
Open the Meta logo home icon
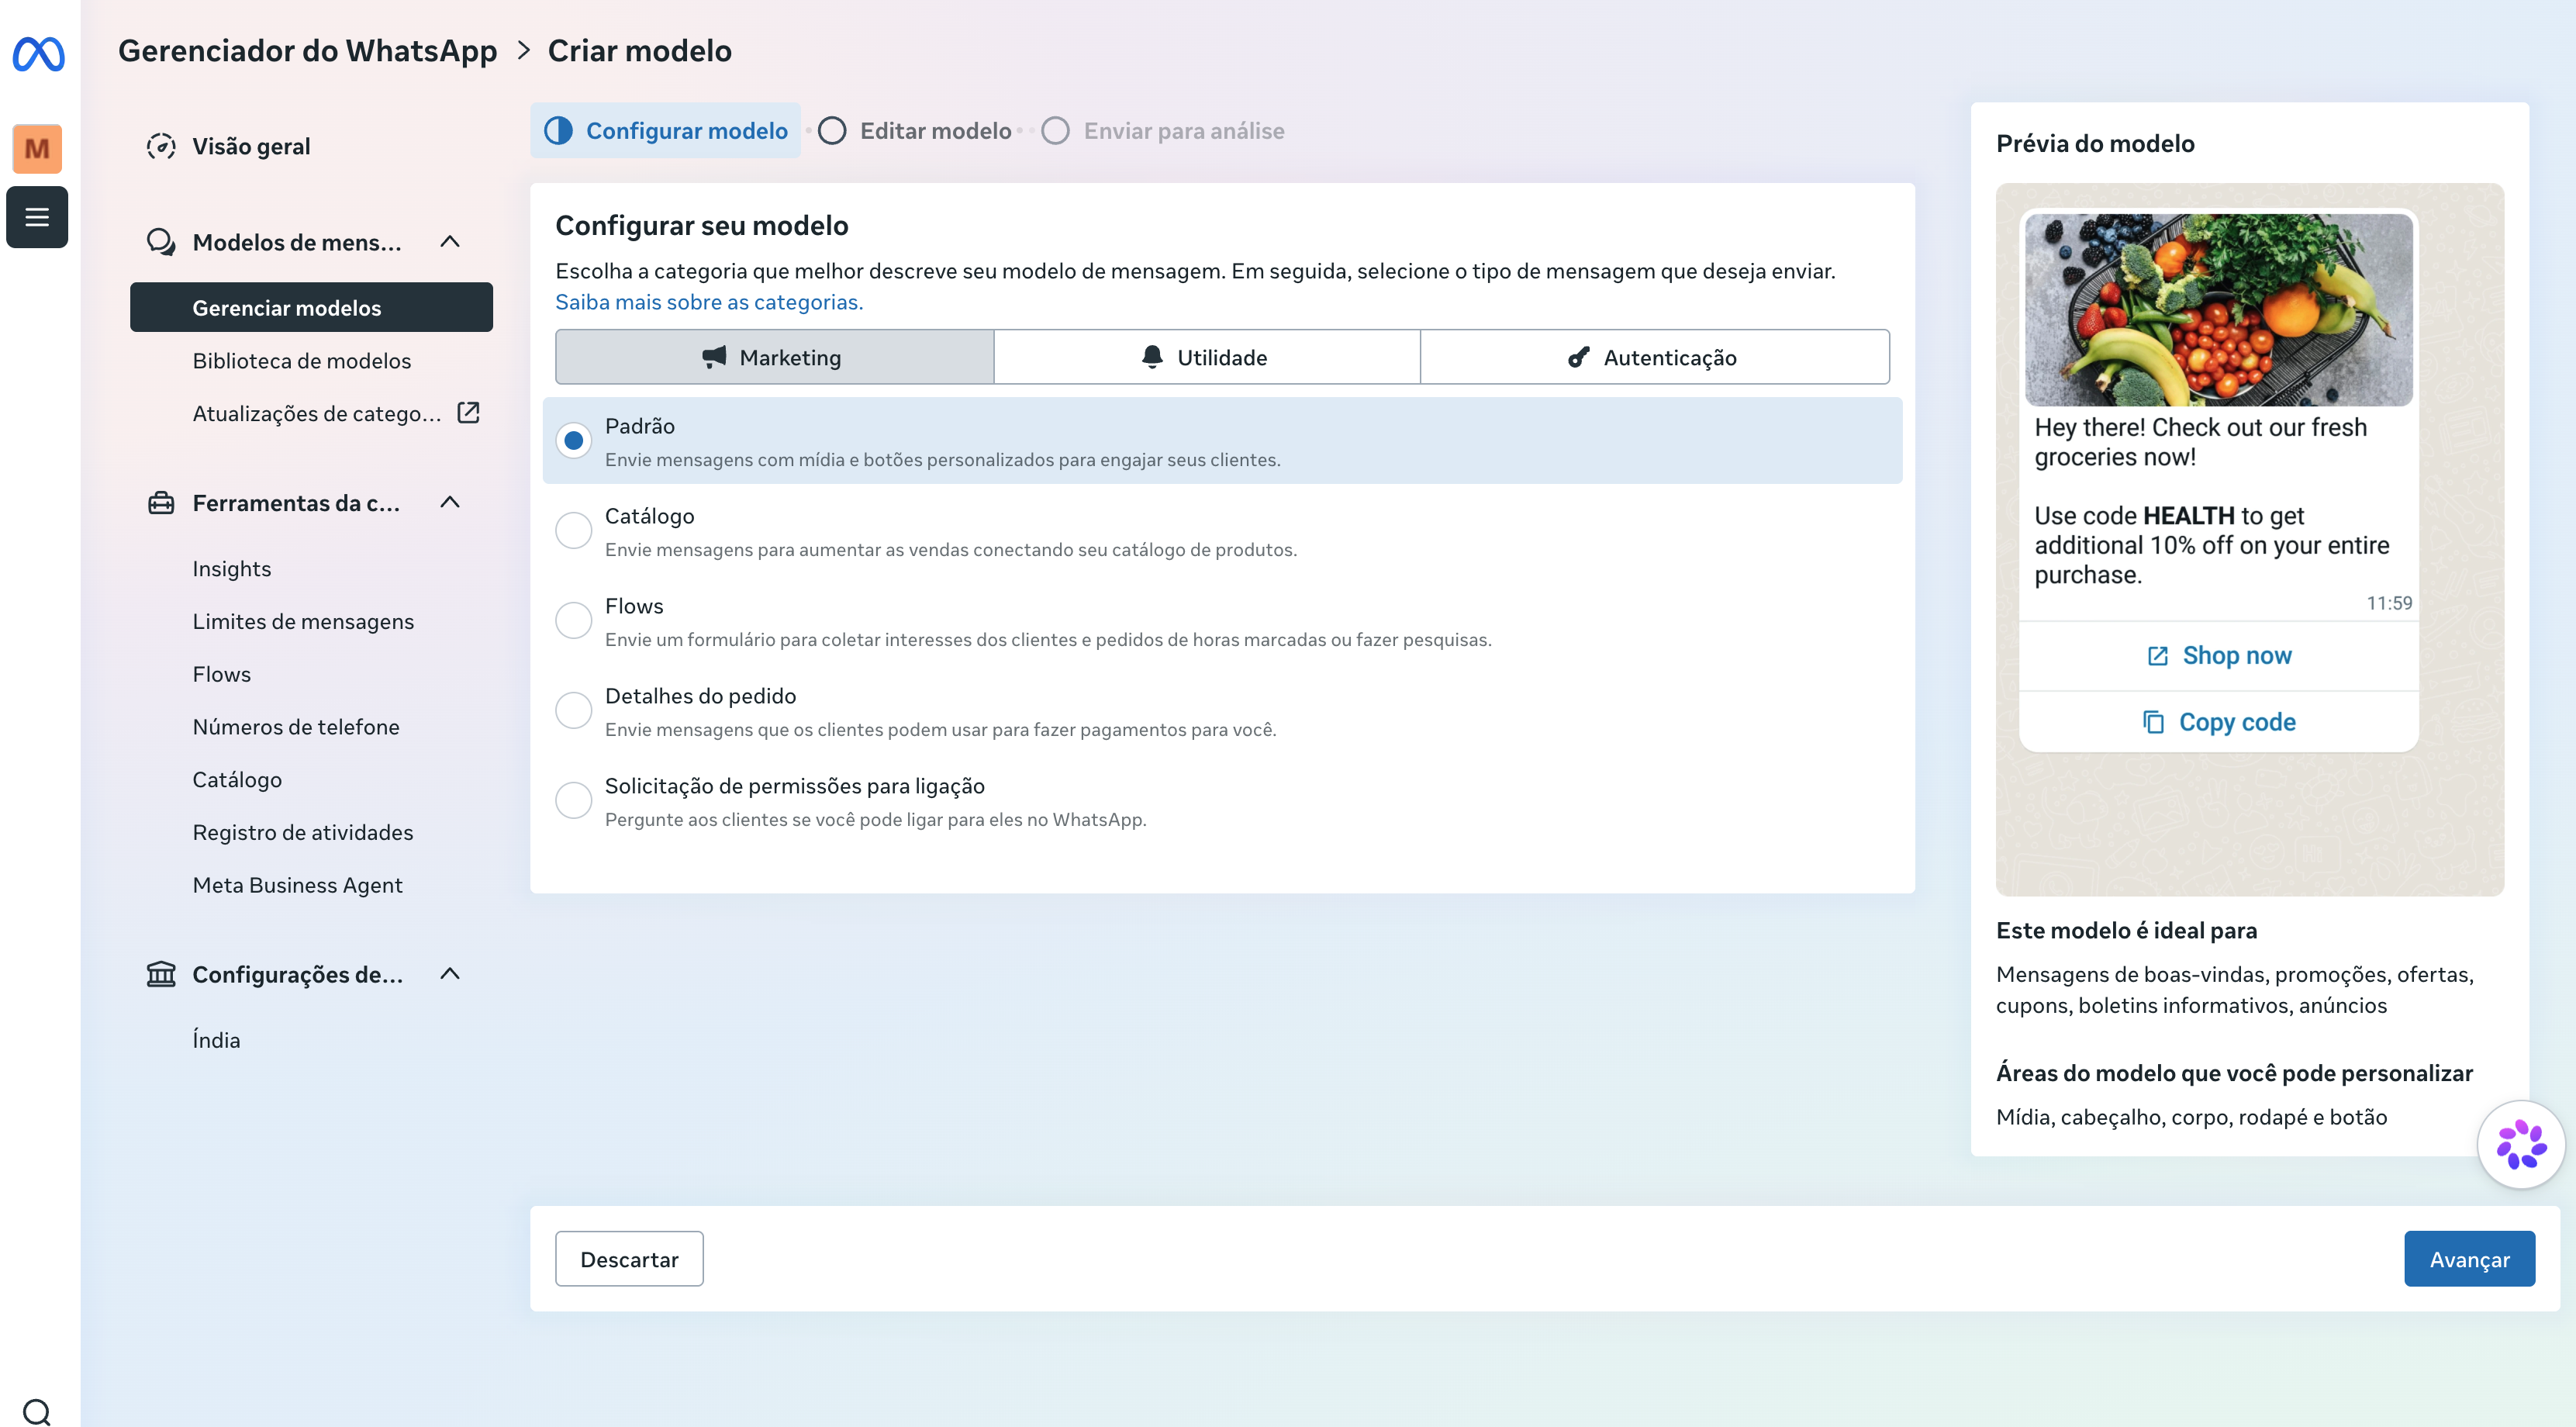(x=39, y=54)
